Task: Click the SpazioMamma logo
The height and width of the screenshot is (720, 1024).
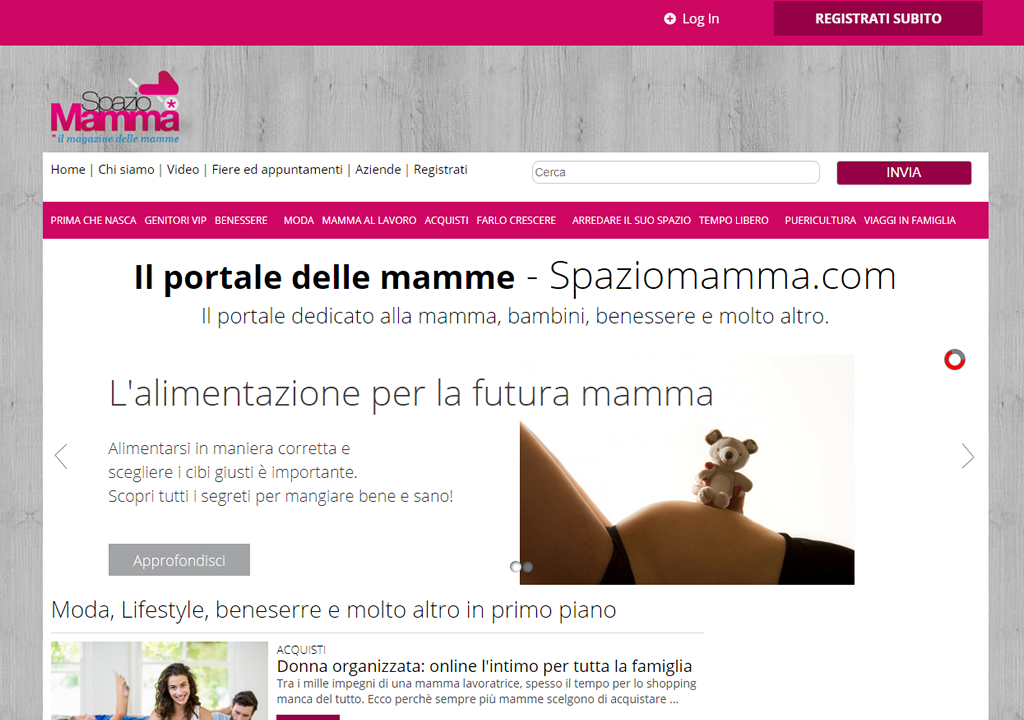Action: (x=115, y=107)
